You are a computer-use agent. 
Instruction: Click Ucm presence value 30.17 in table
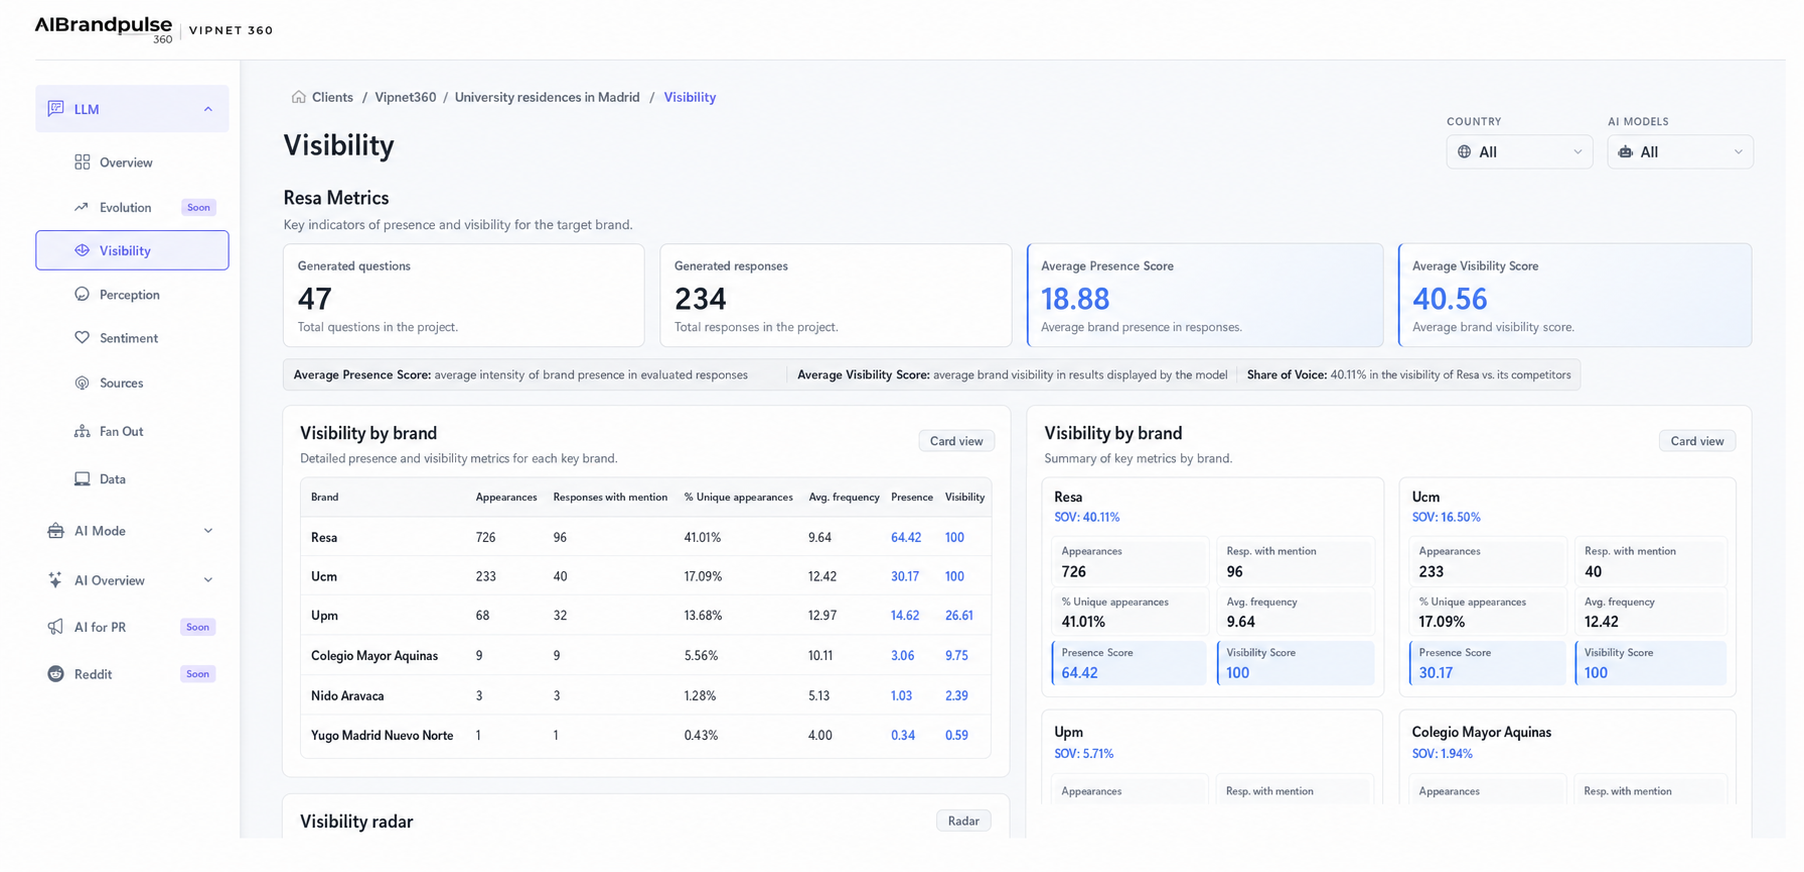(x=905, y=576)
